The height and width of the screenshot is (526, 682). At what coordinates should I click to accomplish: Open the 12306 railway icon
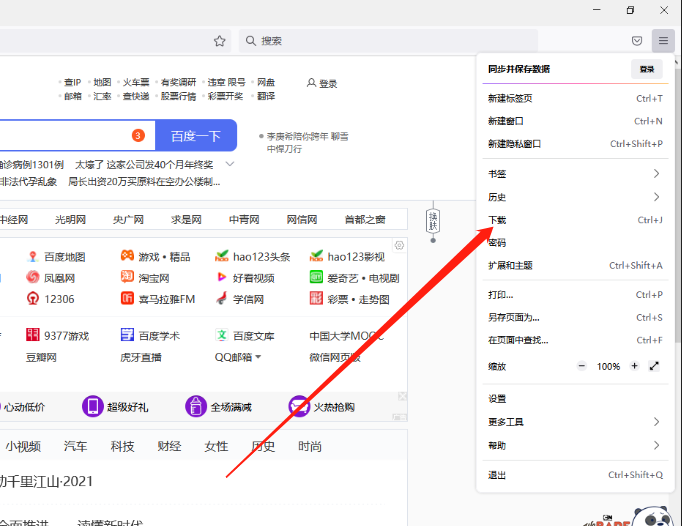33,299
